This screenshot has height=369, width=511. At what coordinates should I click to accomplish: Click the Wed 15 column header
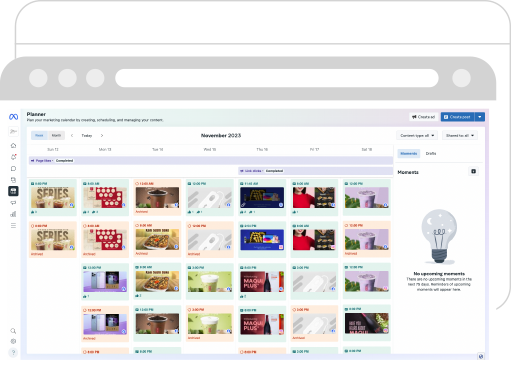coord(210,150)
